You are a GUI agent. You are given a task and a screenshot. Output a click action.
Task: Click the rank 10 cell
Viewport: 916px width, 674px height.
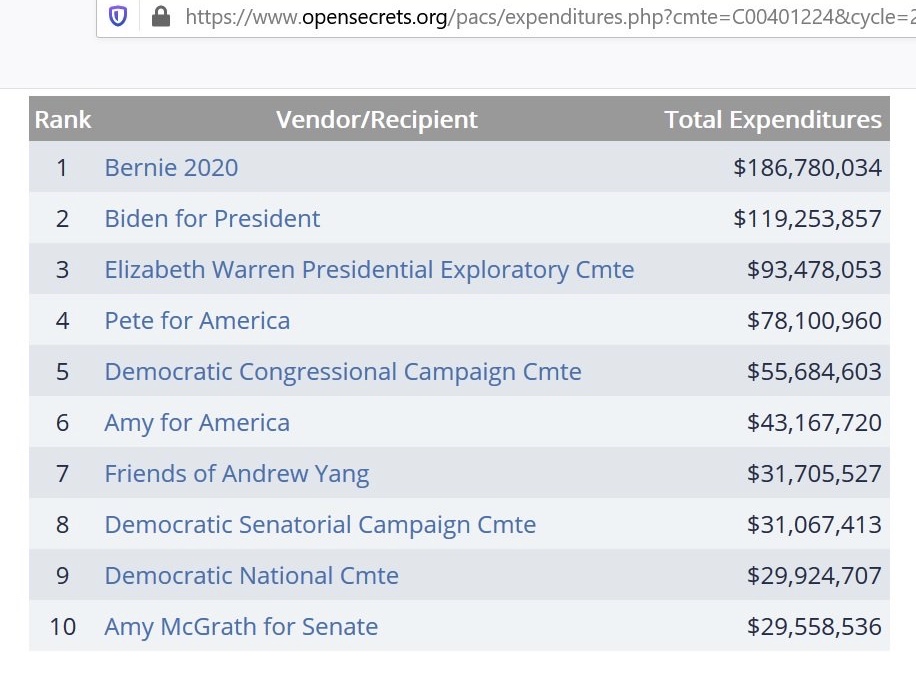pos(62,626)
